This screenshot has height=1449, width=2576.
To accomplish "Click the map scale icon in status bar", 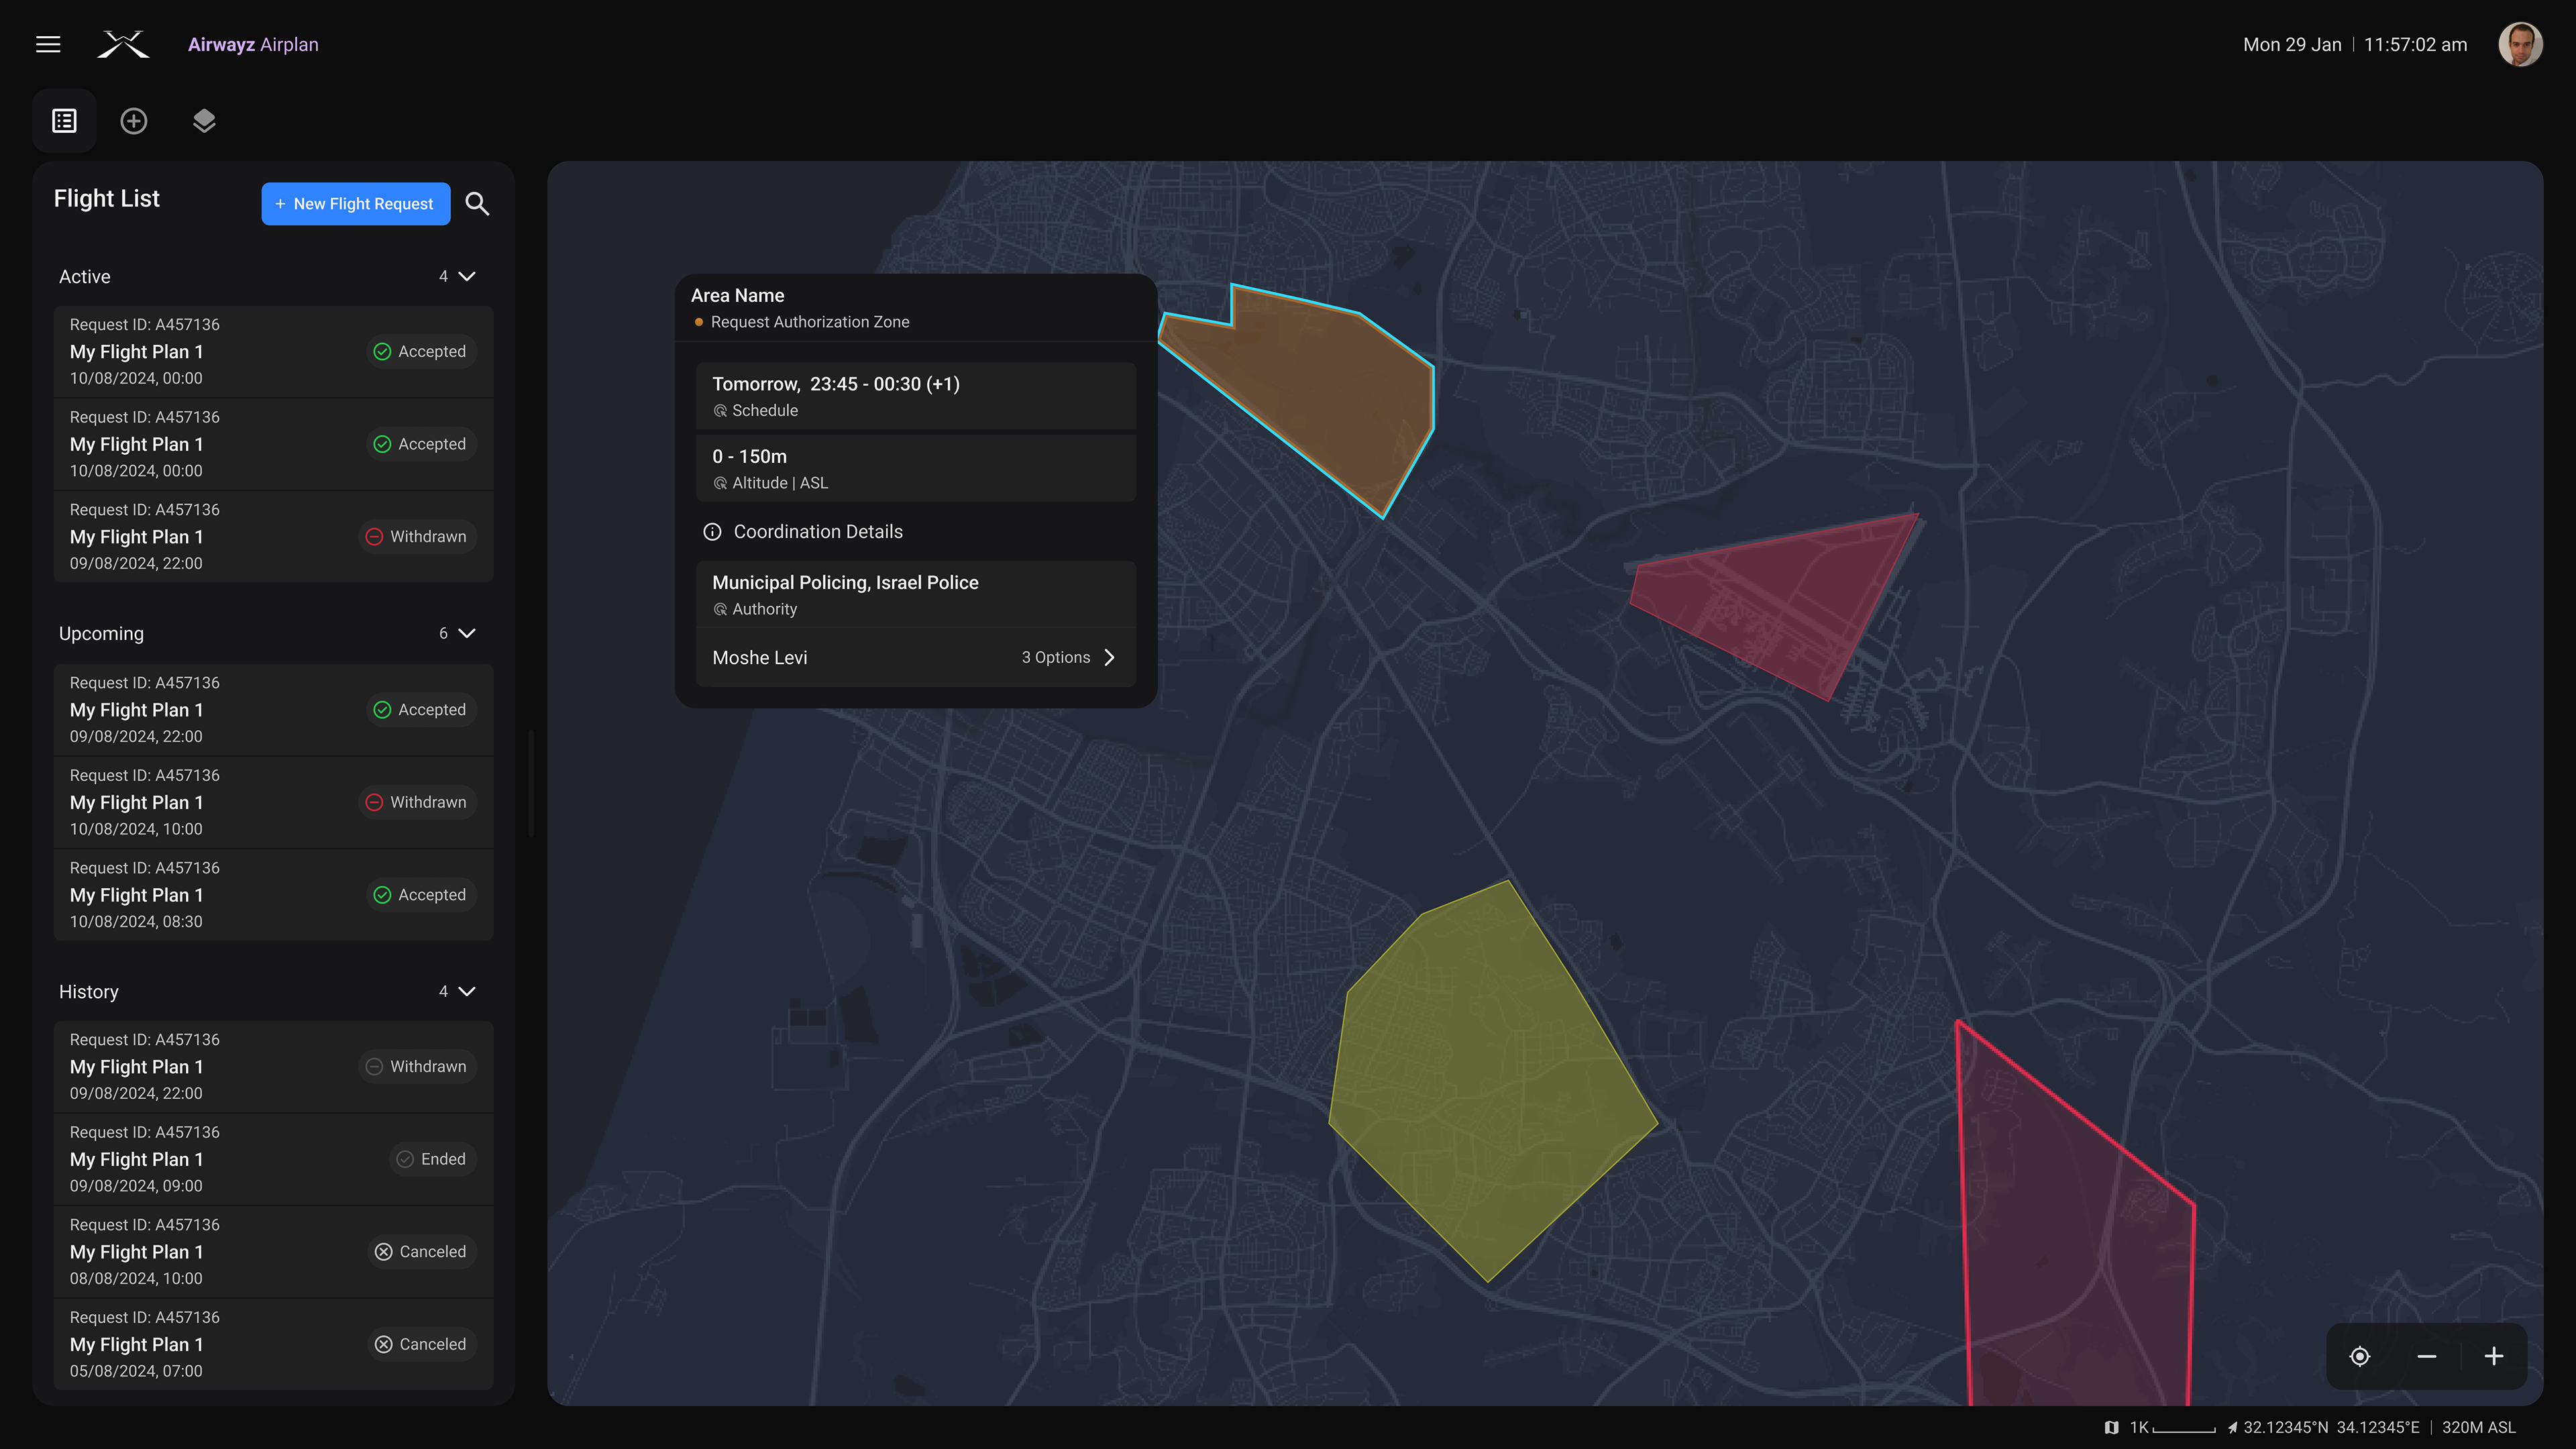I will [2111, 1427].
